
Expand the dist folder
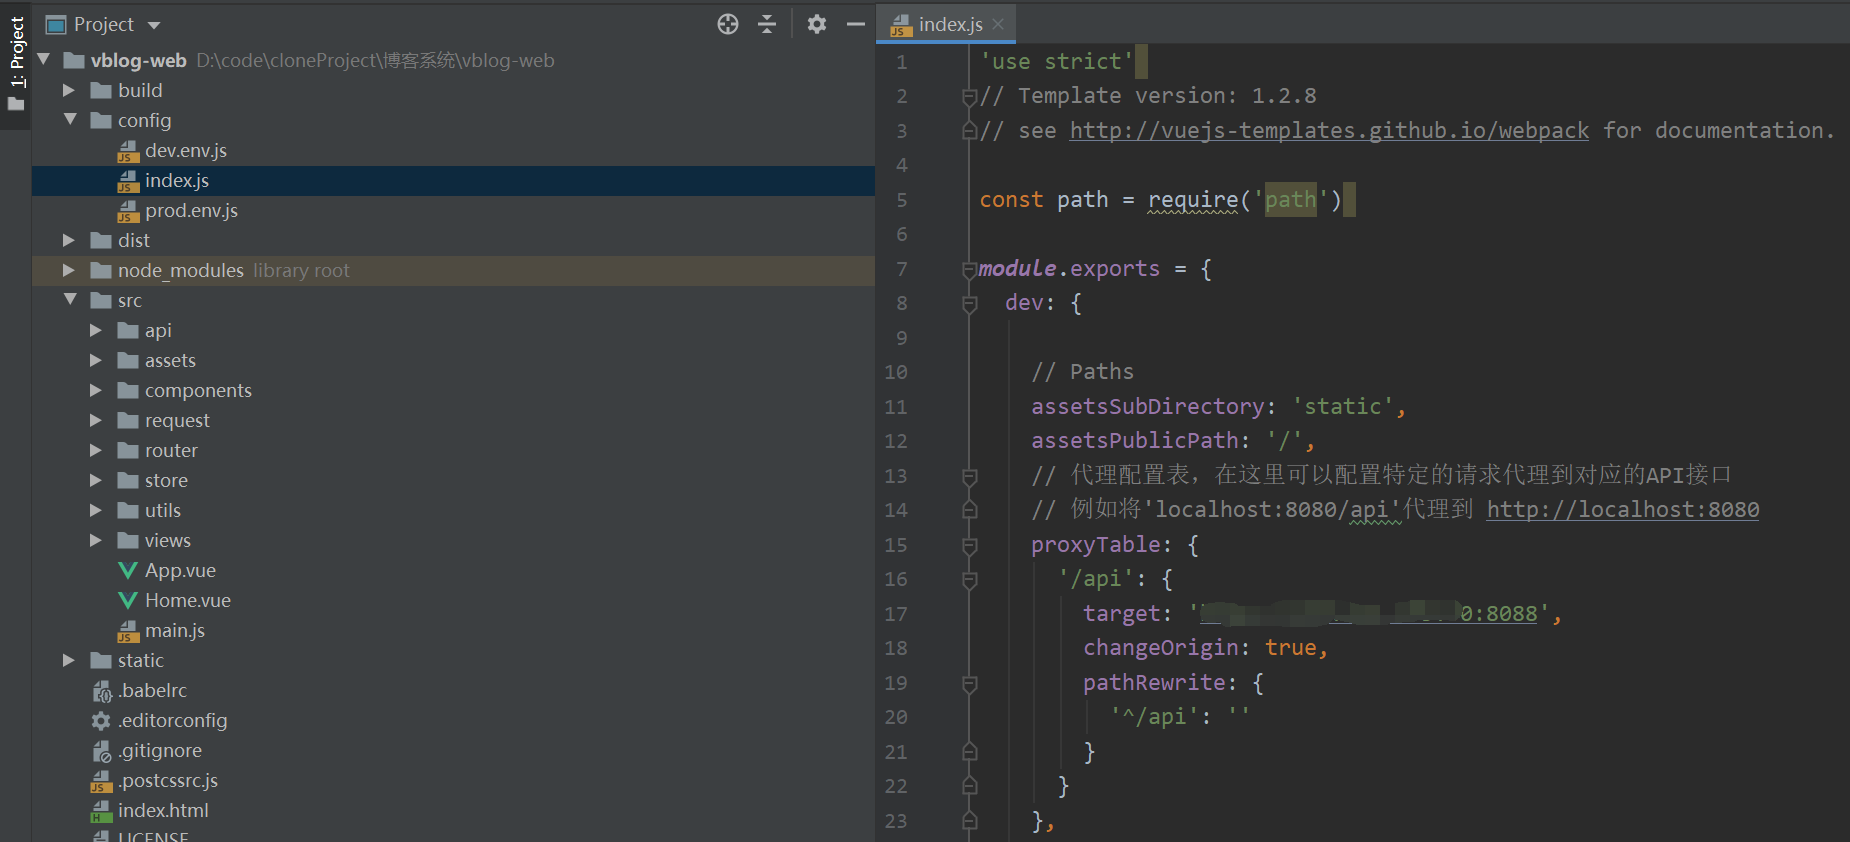click(x=69, y=240)
